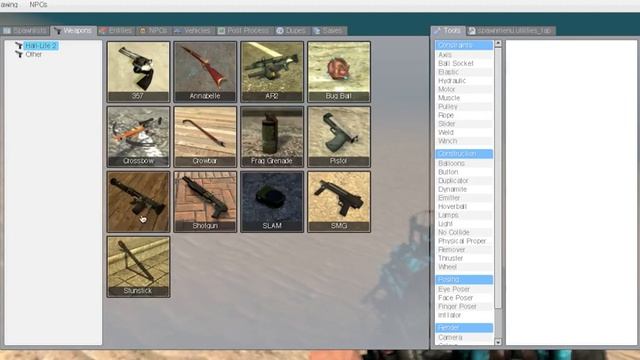Select the Elastic constraint tool
Image resolution: width=640 pixels, height=360 pixels.
464,72
